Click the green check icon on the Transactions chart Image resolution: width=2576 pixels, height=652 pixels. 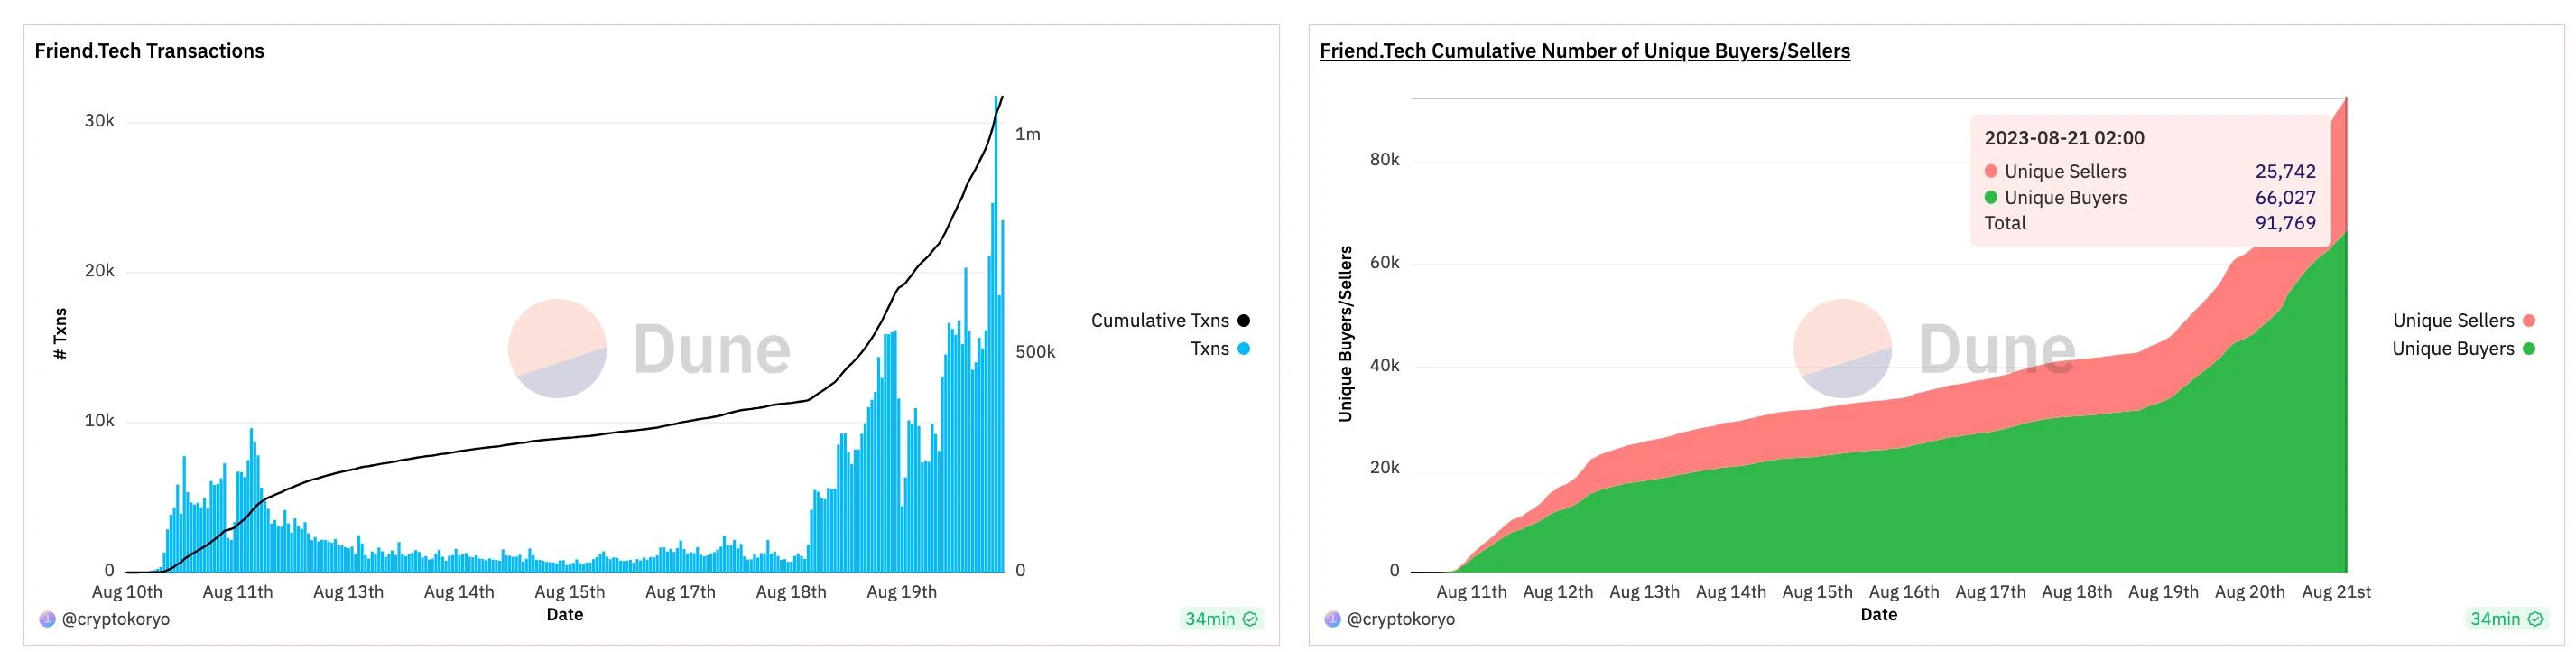[1250, 619]
